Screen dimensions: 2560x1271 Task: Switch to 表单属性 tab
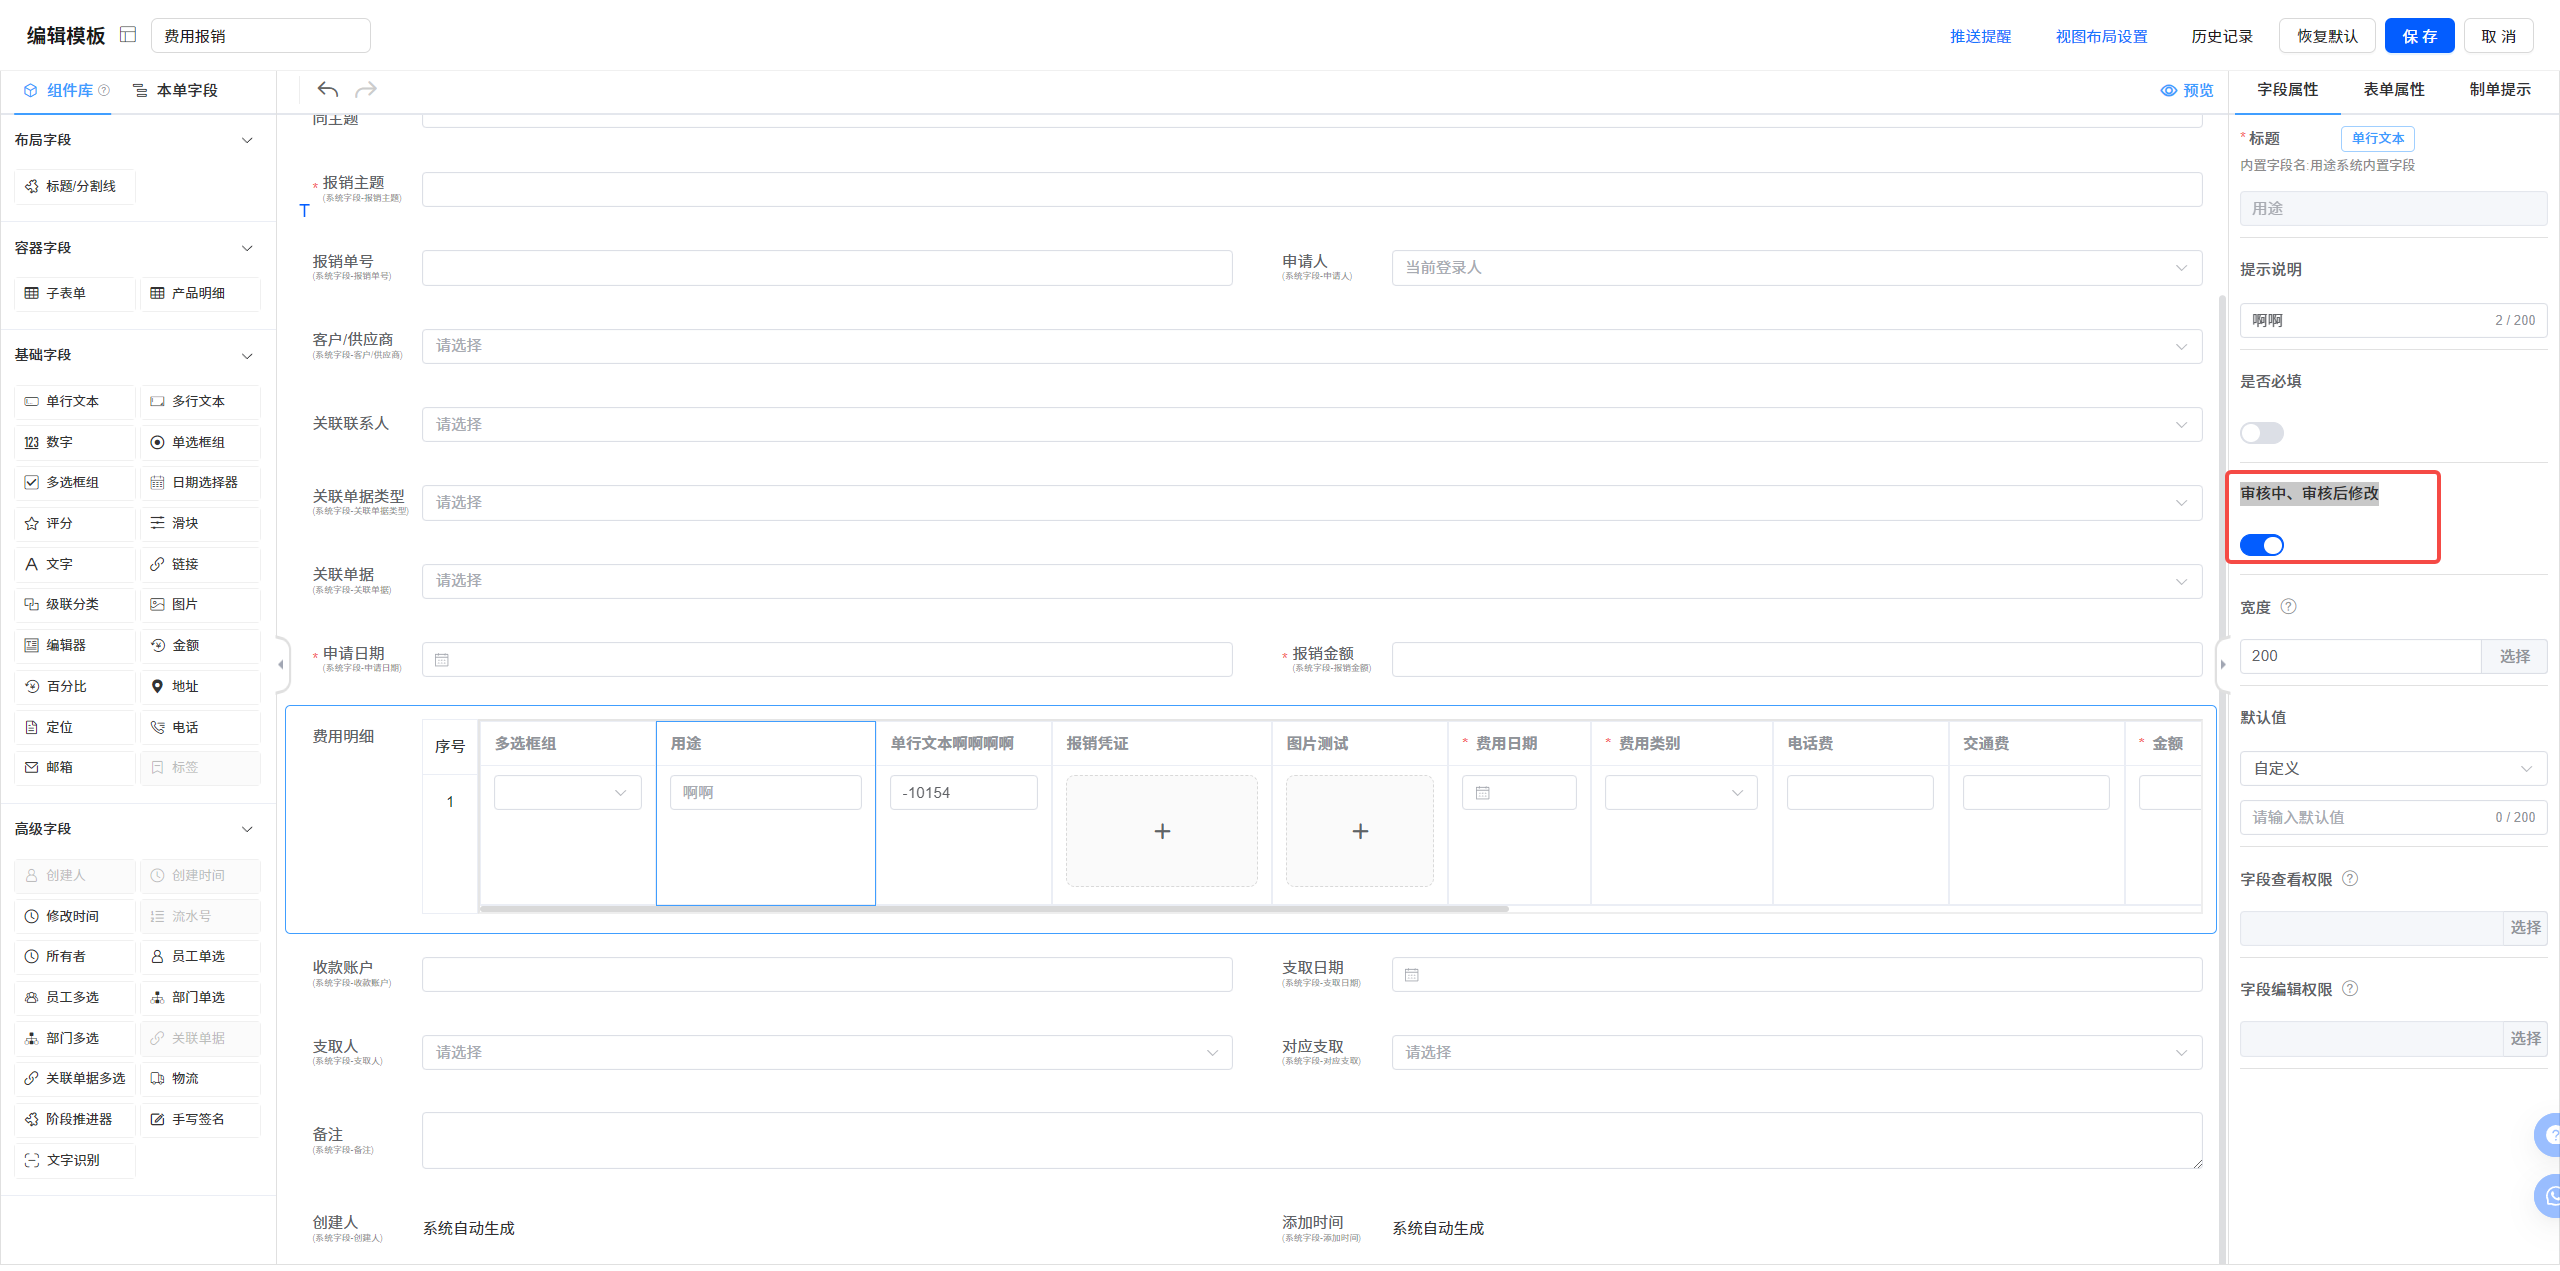pyautogui.click(x=2393, y=90)
